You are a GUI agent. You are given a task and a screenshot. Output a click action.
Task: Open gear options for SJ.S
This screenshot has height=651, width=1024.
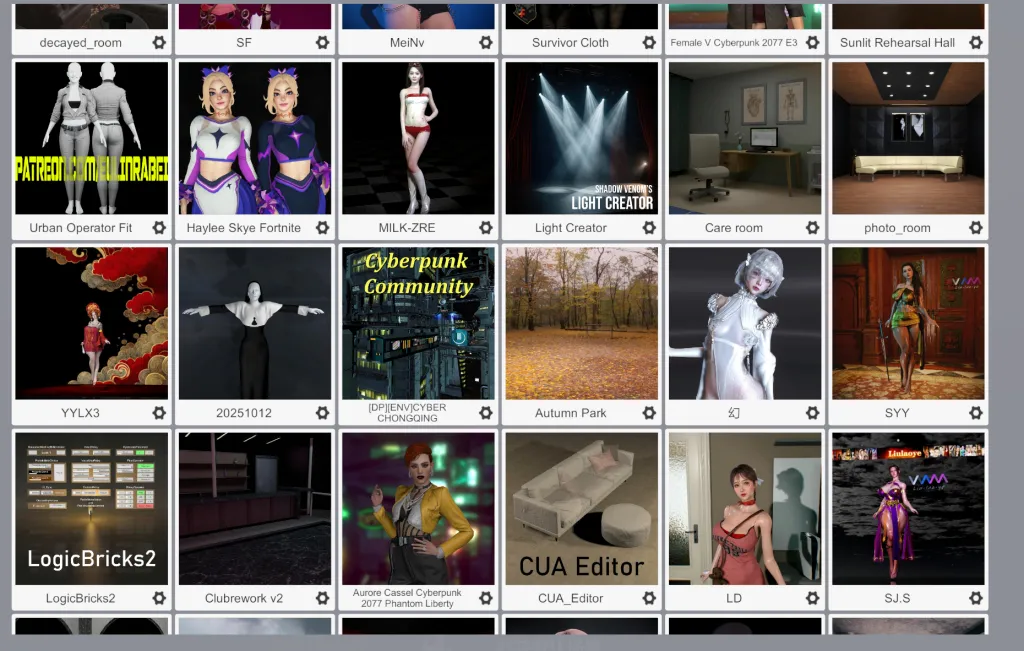click(x=976, y=598)
